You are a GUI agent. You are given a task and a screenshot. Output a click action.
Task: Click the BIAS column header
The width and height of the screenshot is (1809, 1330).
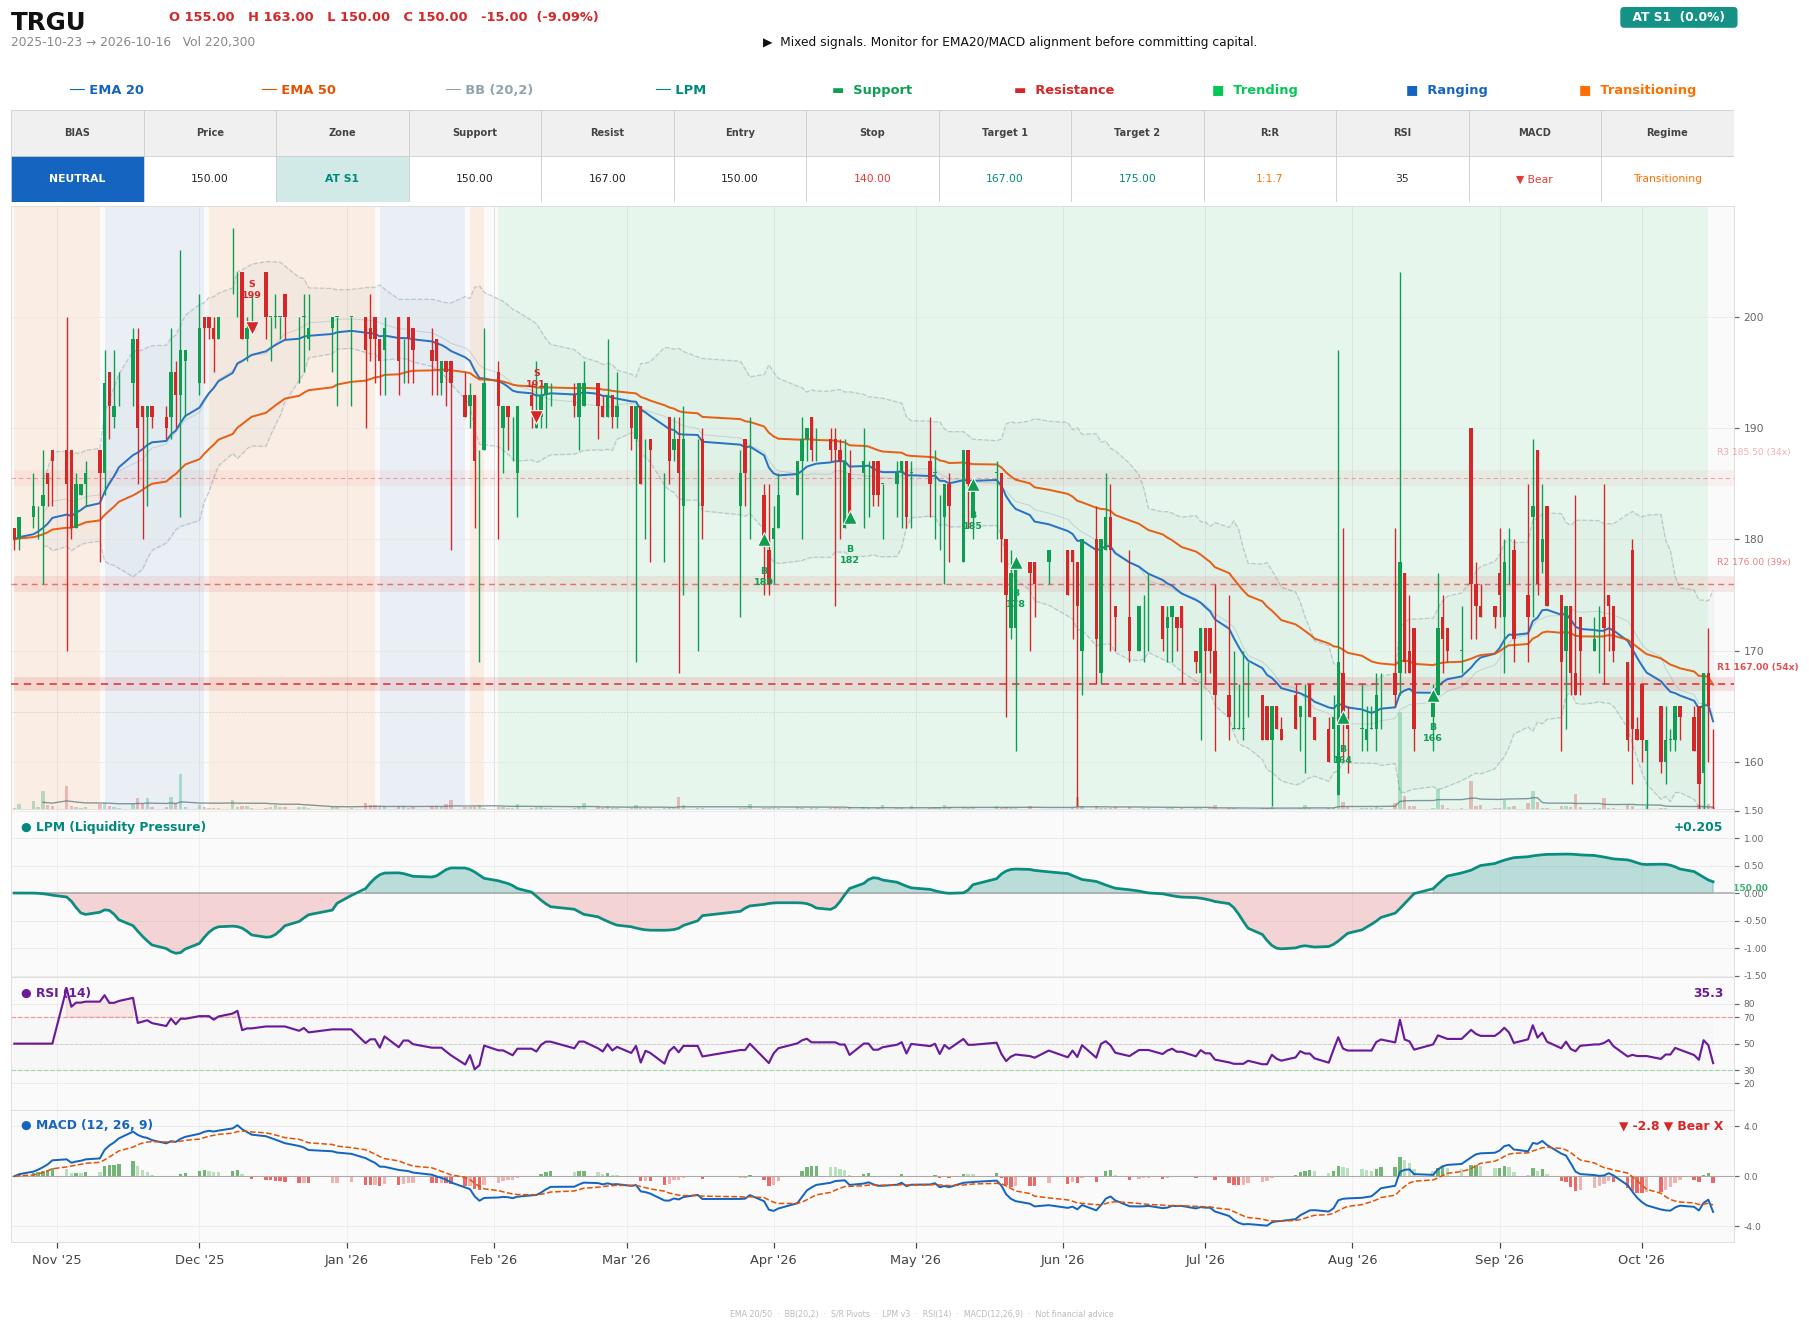tap(77, 133)
